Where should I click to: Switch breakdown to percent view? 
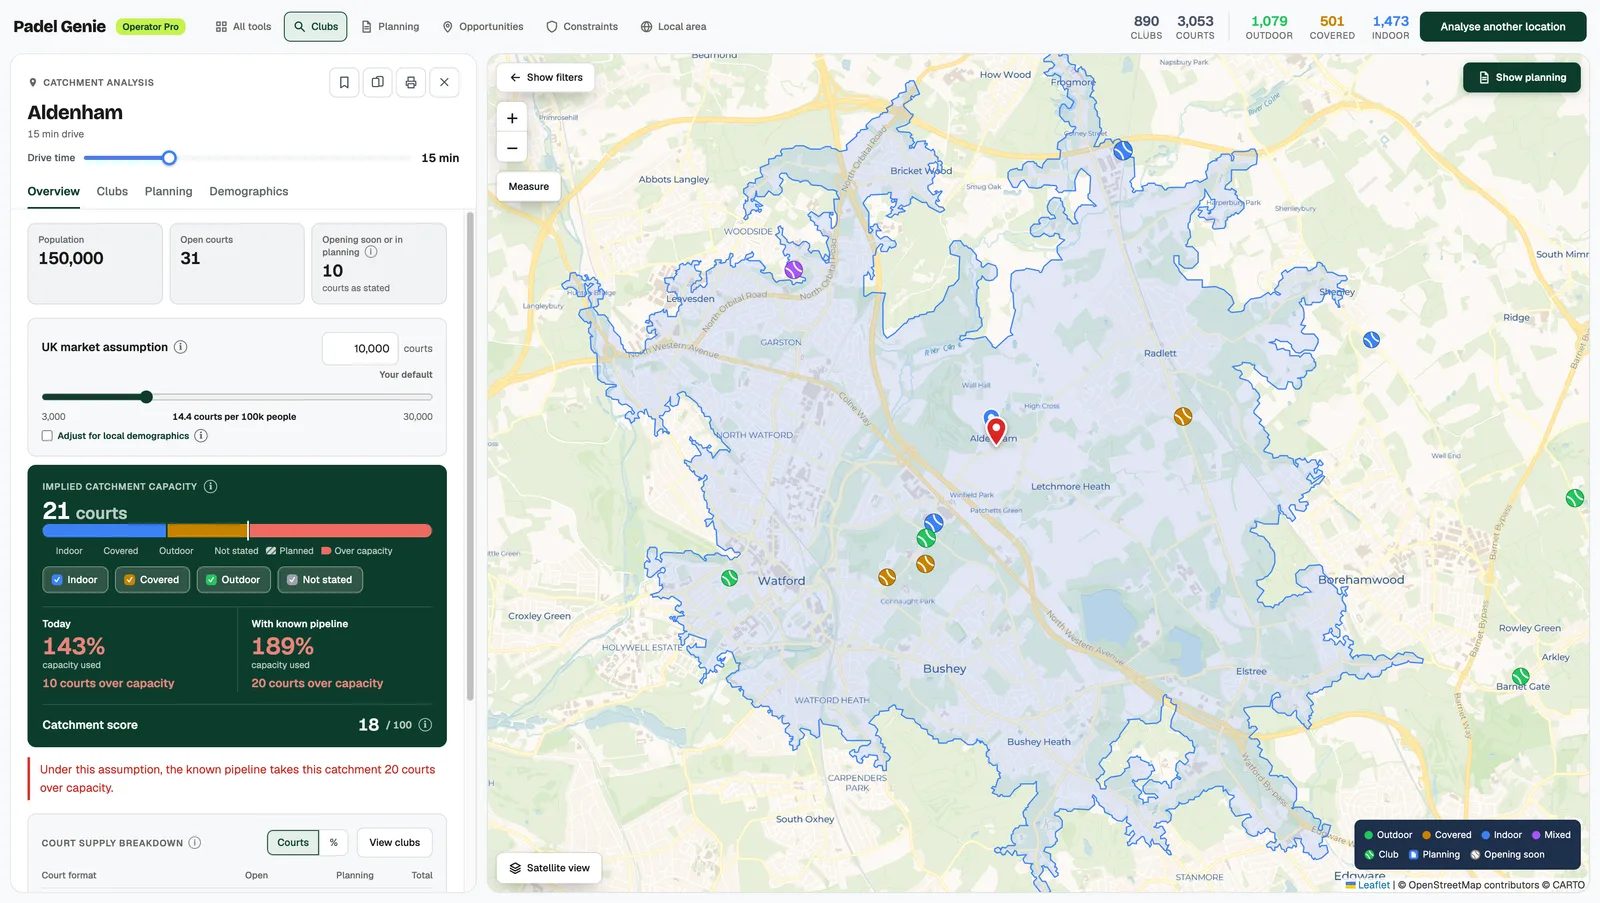[x=334, y=843]
